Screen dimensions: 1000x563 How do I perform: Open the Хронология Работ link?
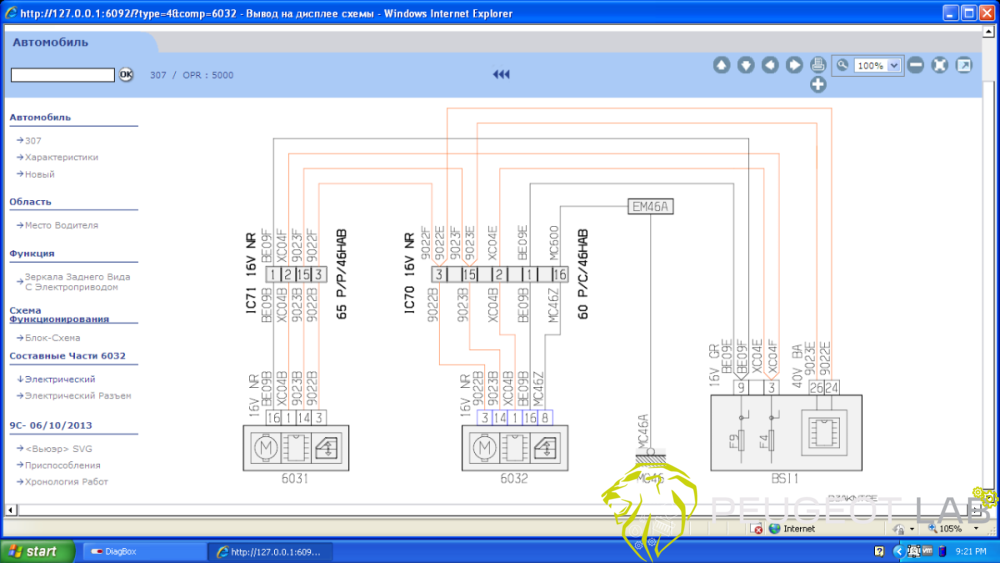coord(66,482)
